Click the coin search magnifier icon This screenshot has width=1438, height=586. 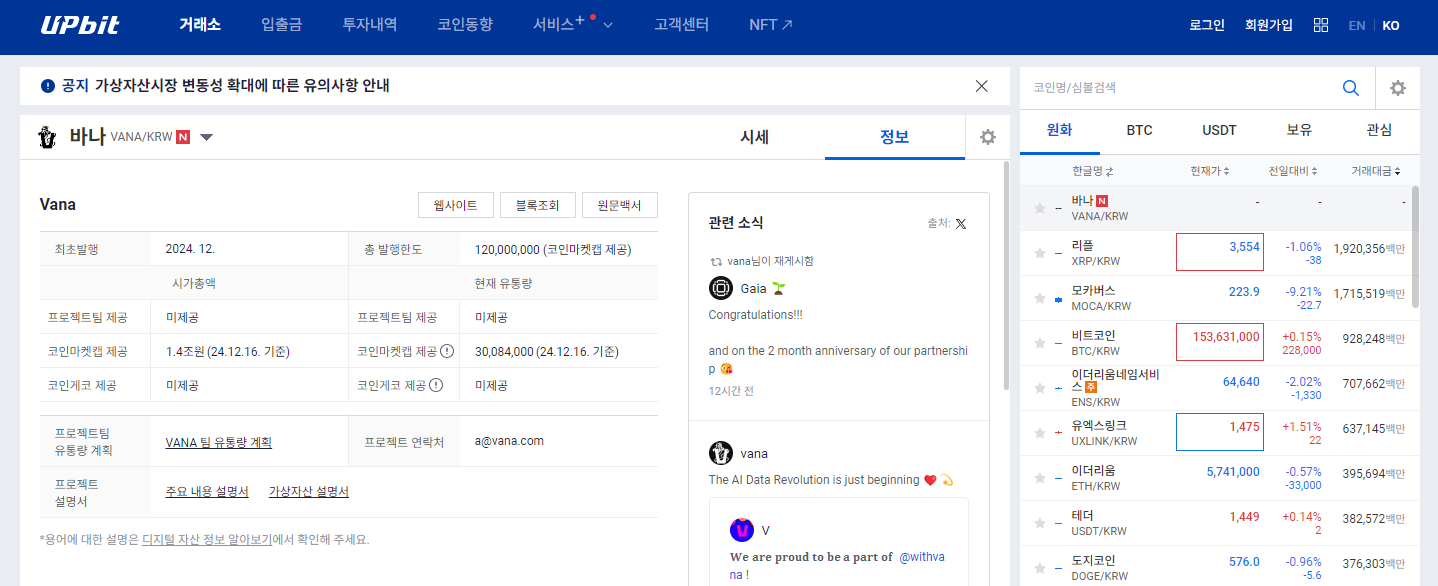pyautogui.click(x=1351, y=88)
